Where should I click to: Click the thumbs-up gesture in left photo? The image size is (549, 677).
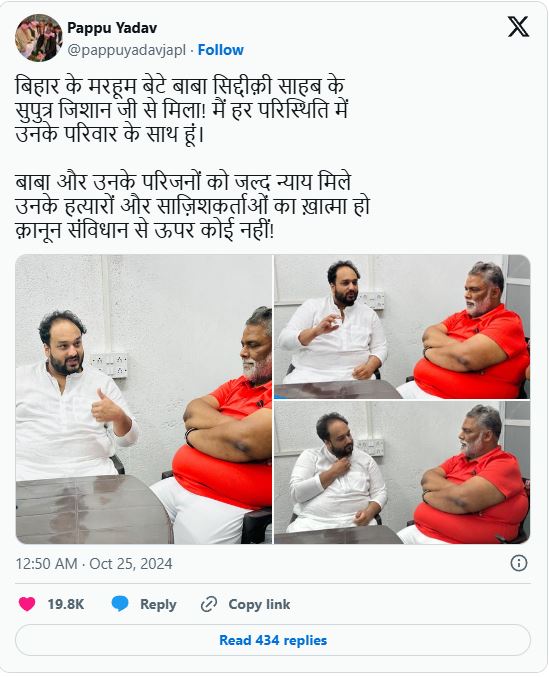108,408
